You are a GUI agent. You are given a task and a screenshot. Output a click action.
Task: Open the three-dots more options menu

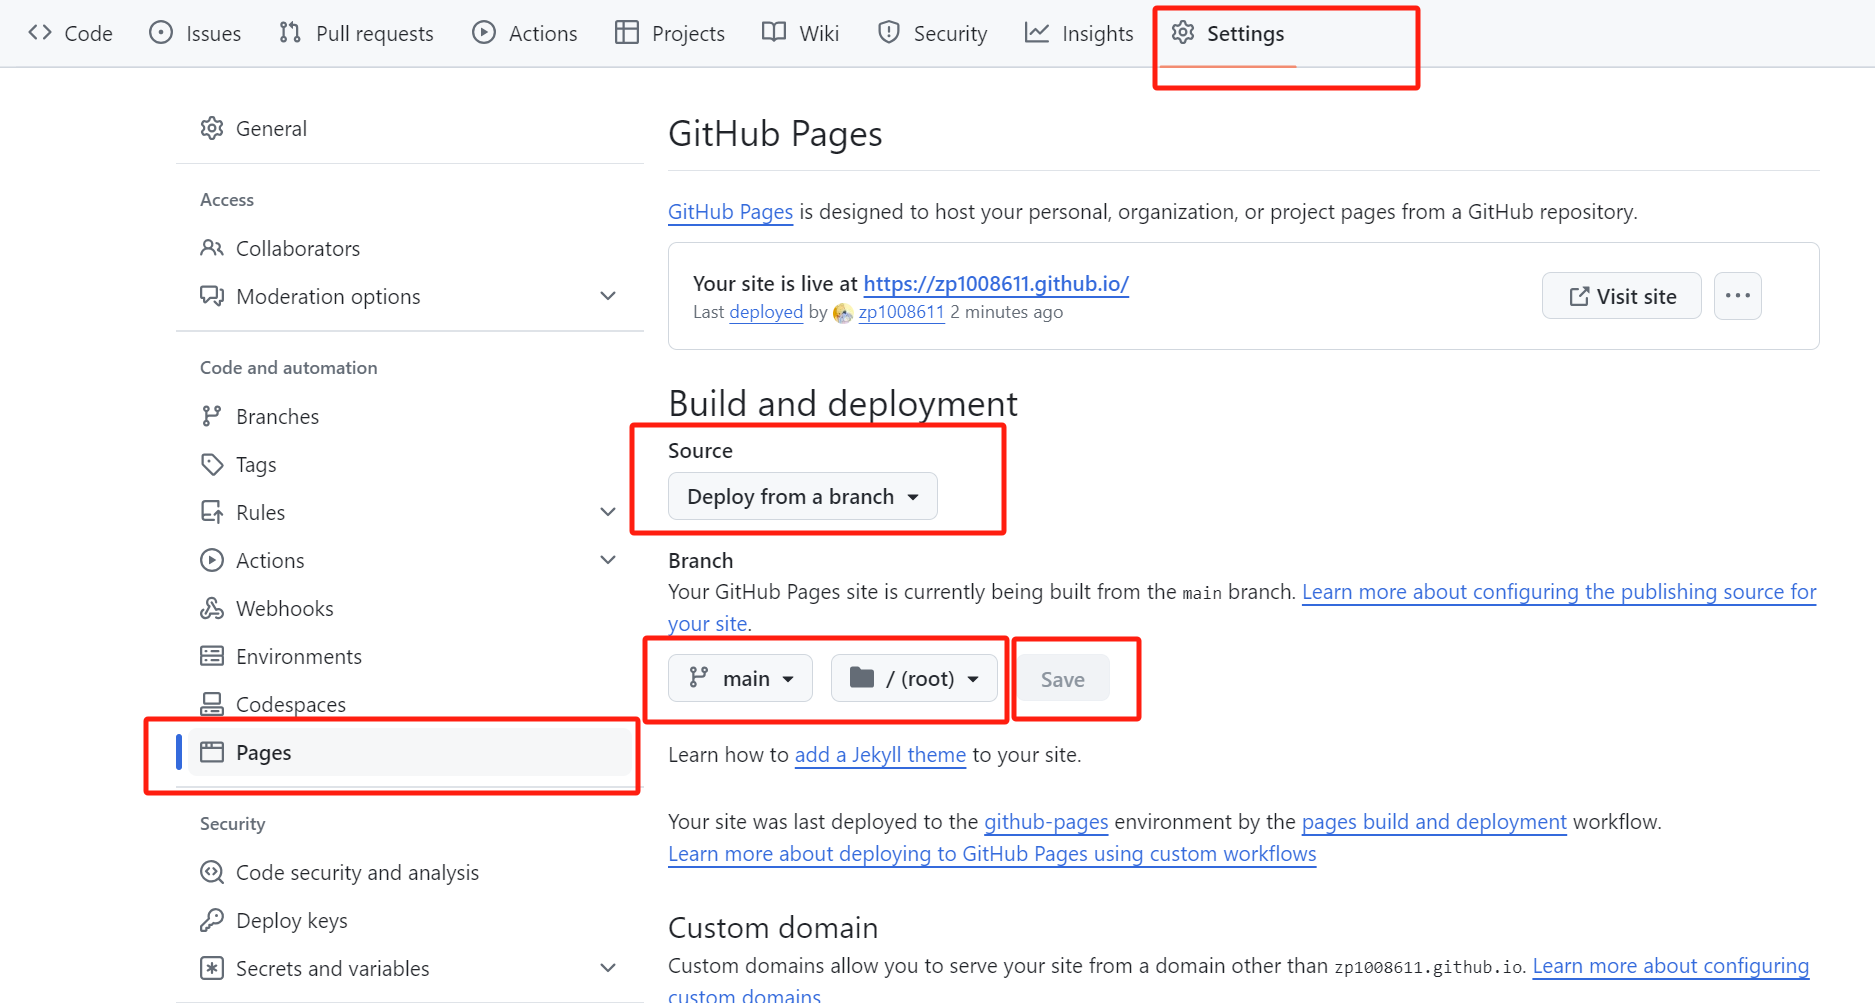[x=1738, y=296]
